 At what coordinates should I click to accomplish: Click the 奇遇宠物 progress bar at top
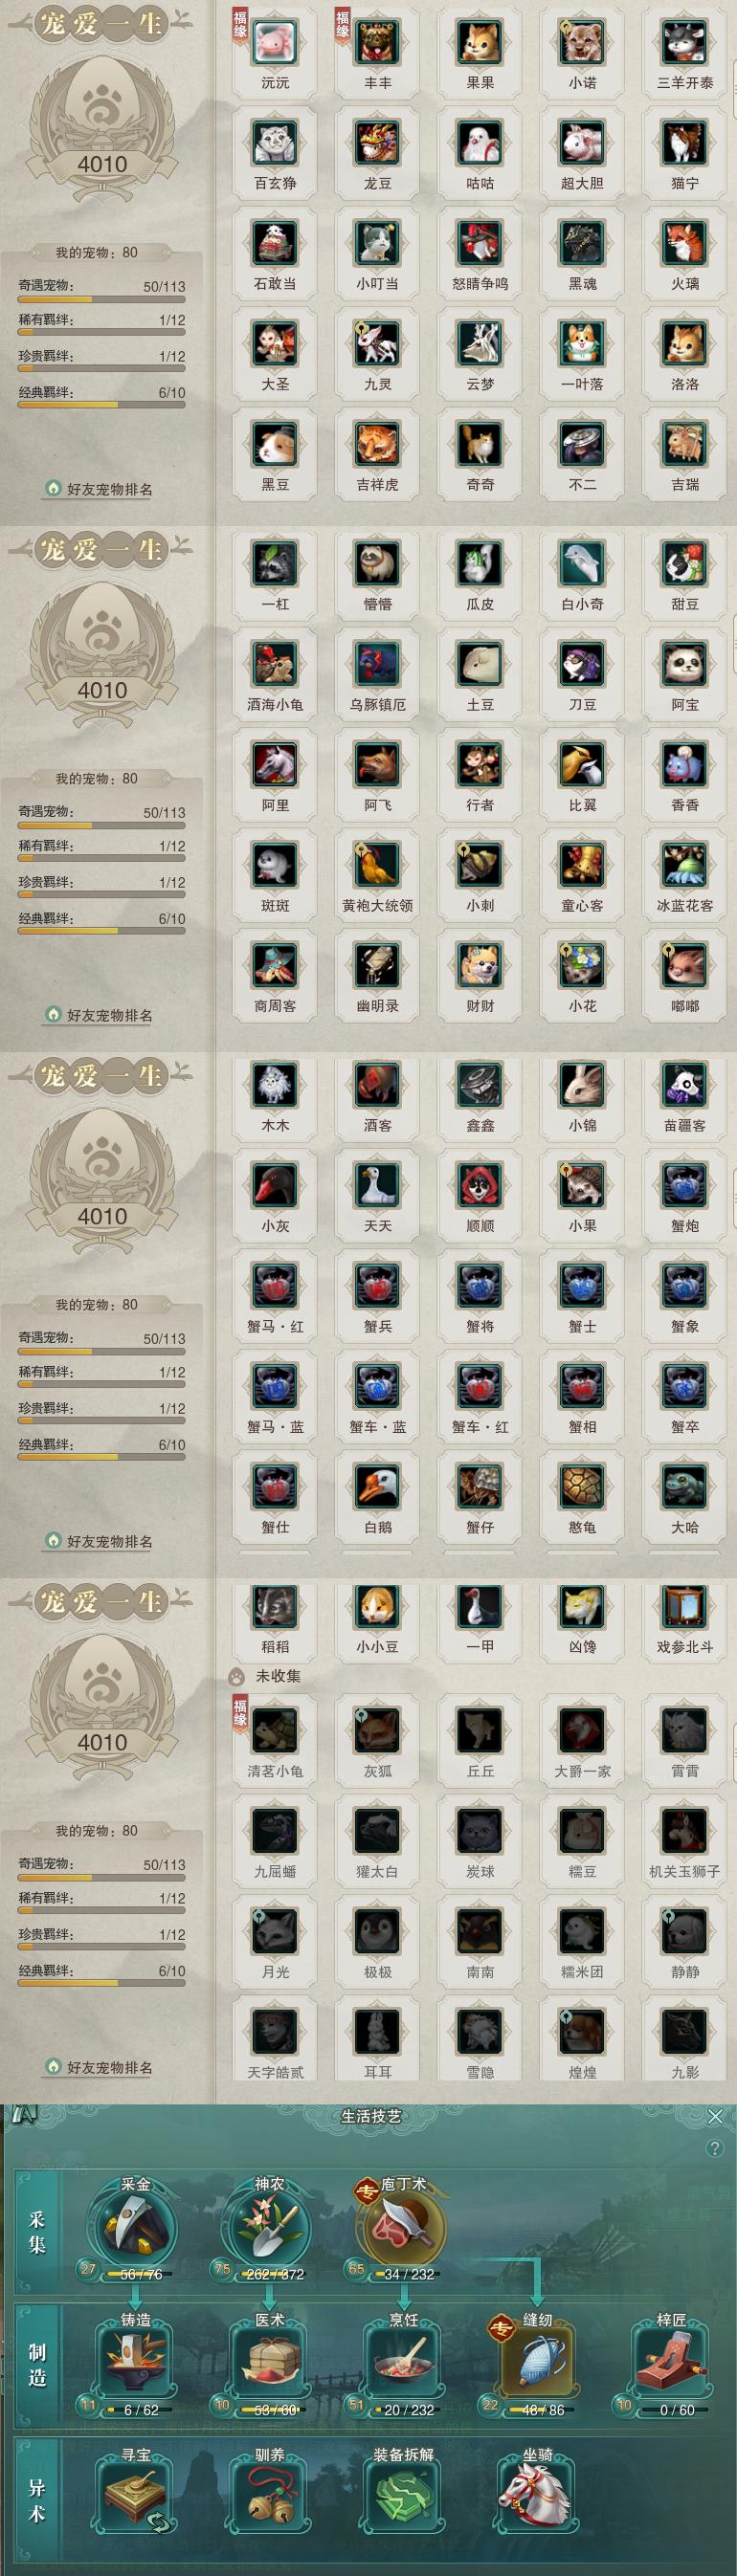coord(102,299)
